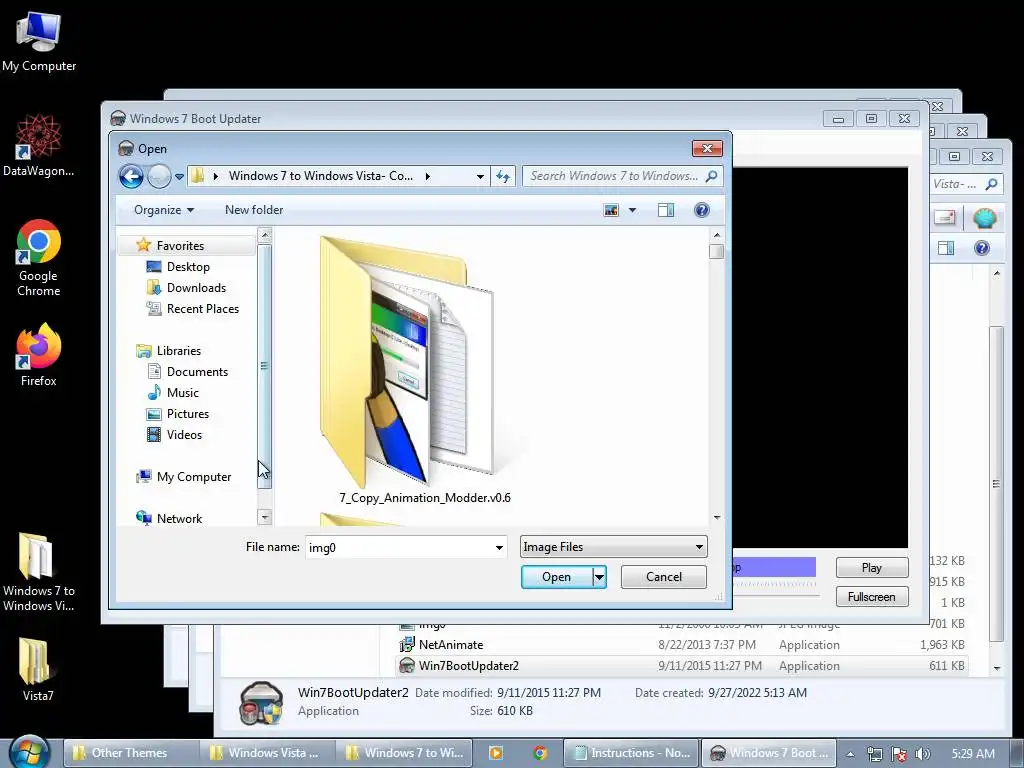Select the 7_Copy_Animation_Modder.v0.6 folder thumbnail
This screenshot has height=768, width=1024.
pos(424,371)
